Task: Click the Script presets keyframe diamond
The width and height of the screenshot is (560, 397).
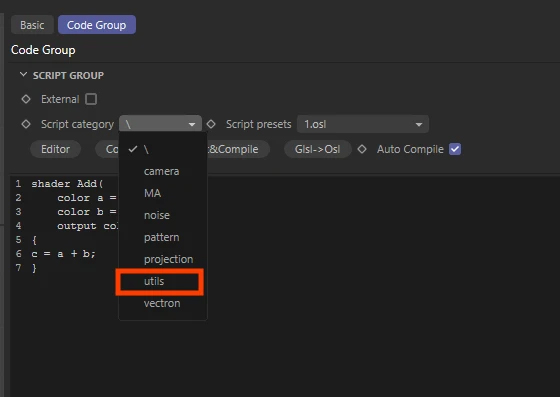Action: [211, 124]
